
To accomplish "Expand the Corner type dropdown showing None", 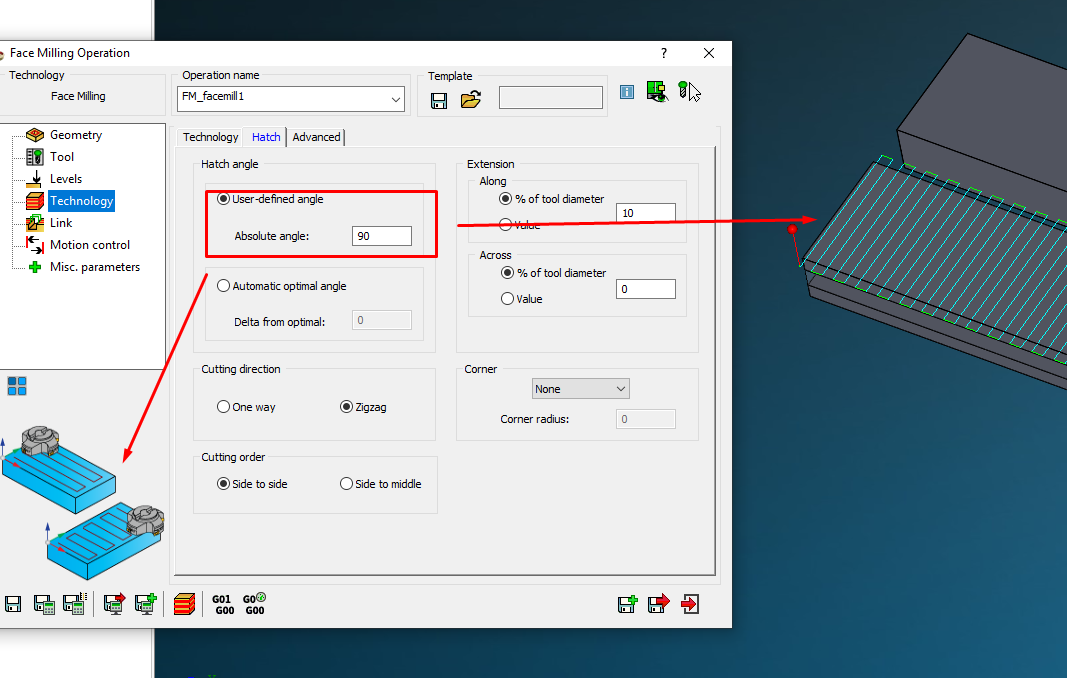I will click(580, 389).
